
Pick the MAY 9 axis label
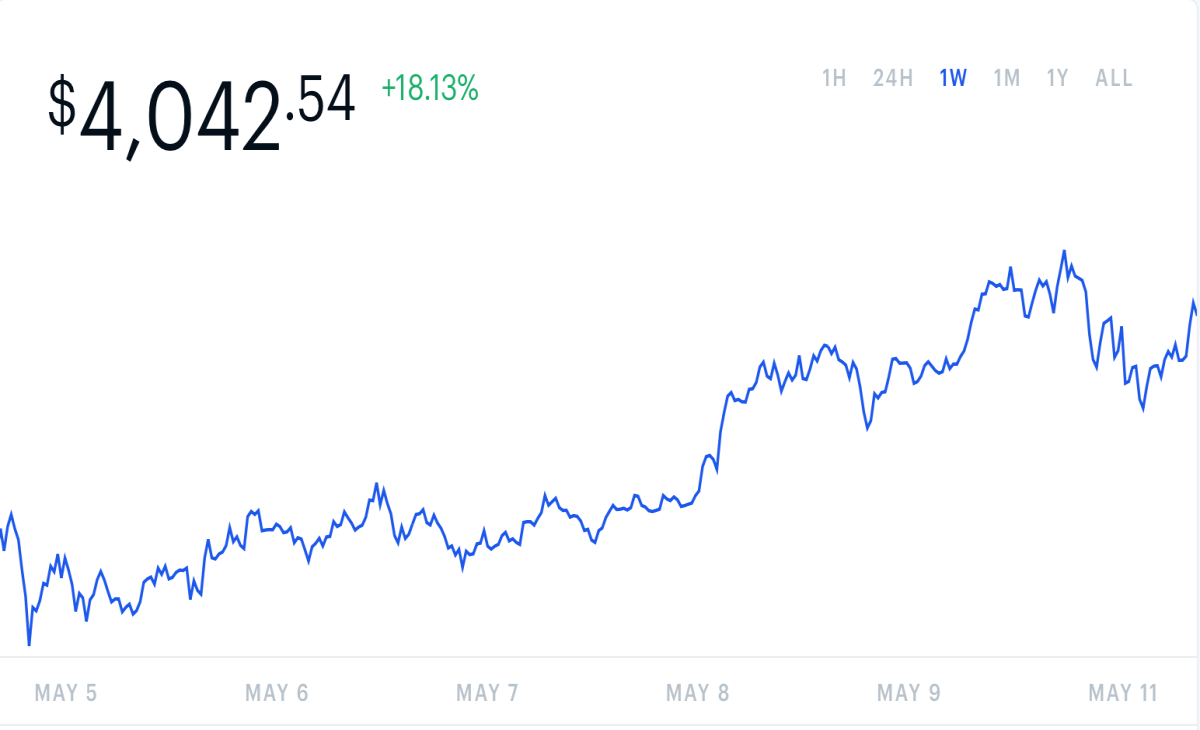(908, 693)
